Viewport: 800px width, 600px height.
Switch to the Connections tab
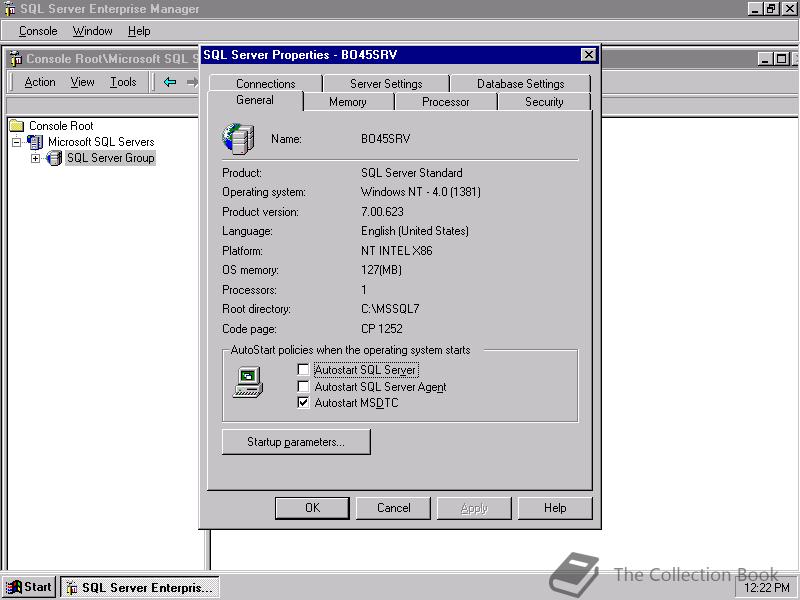(265, 83)
